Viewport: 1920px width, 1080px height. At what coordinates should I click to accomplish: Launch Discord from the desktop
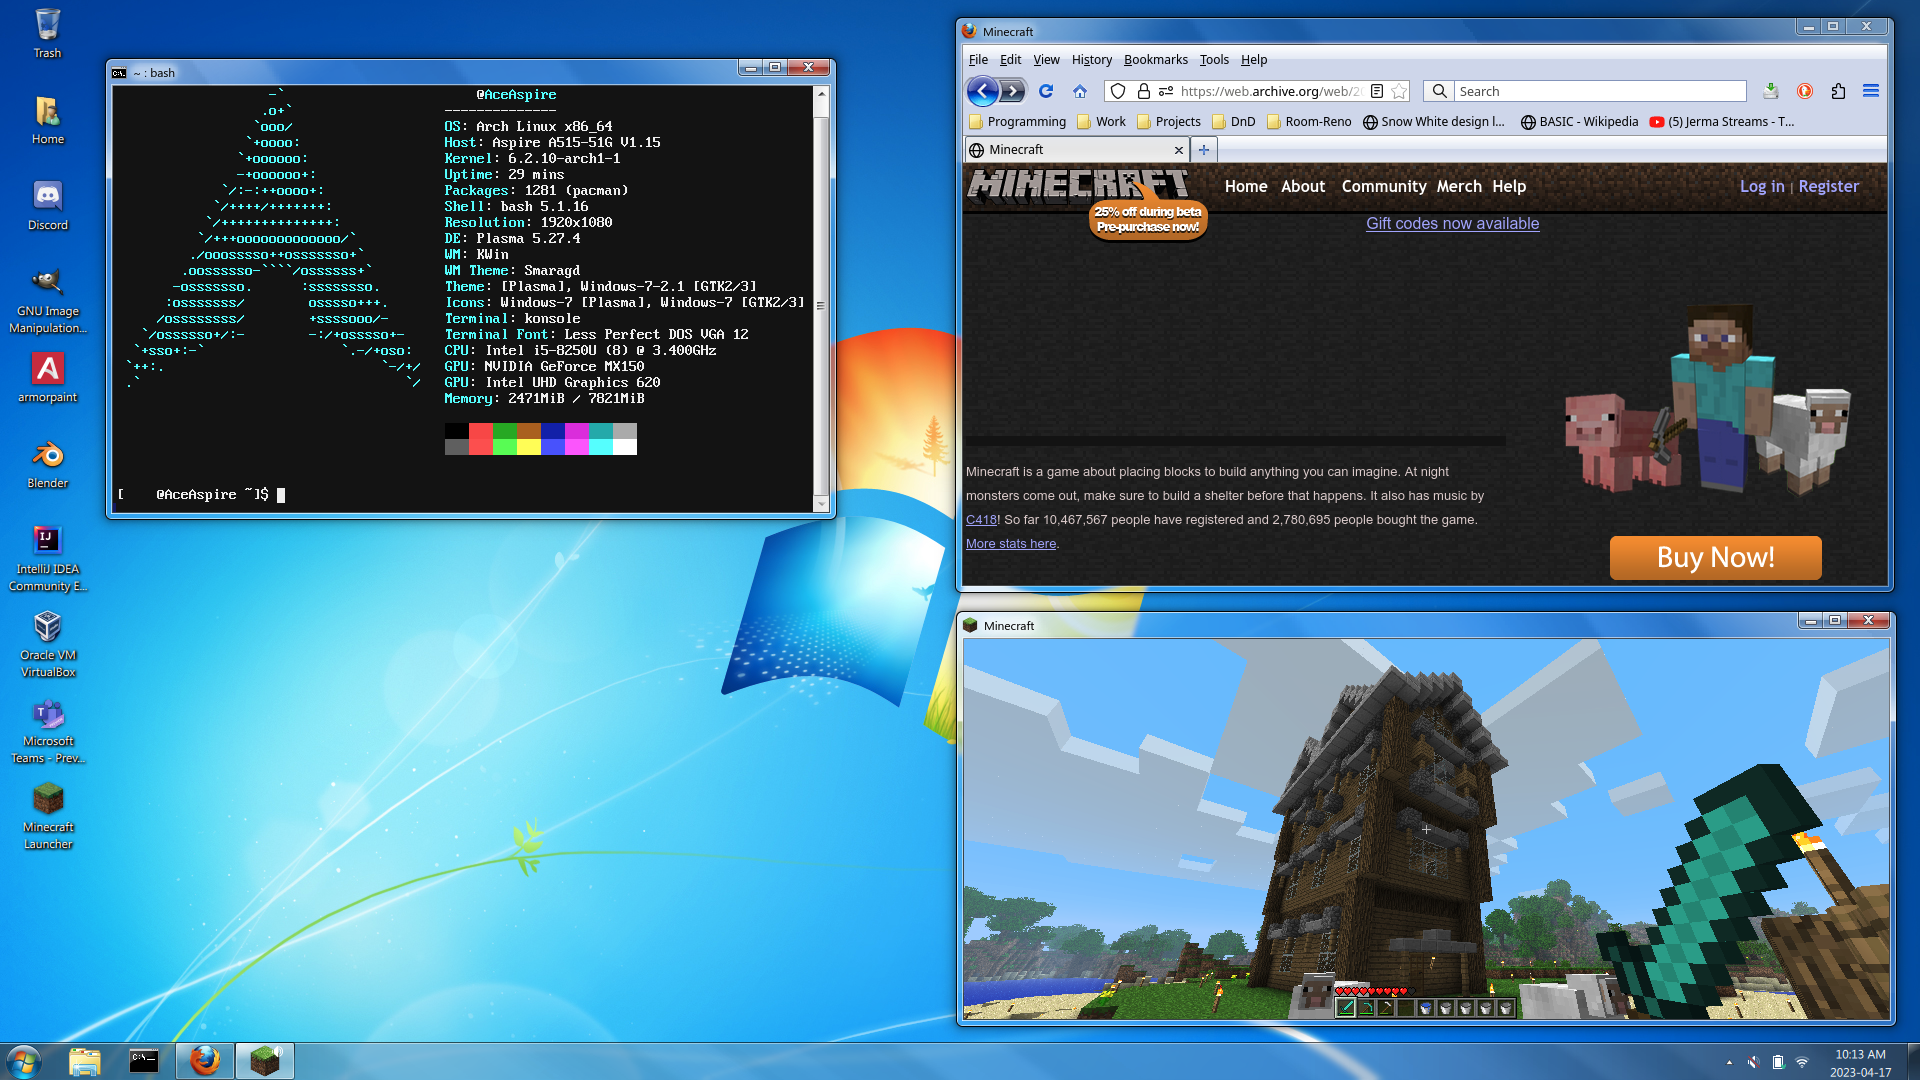pyautogui.click(x=46, y=197)
